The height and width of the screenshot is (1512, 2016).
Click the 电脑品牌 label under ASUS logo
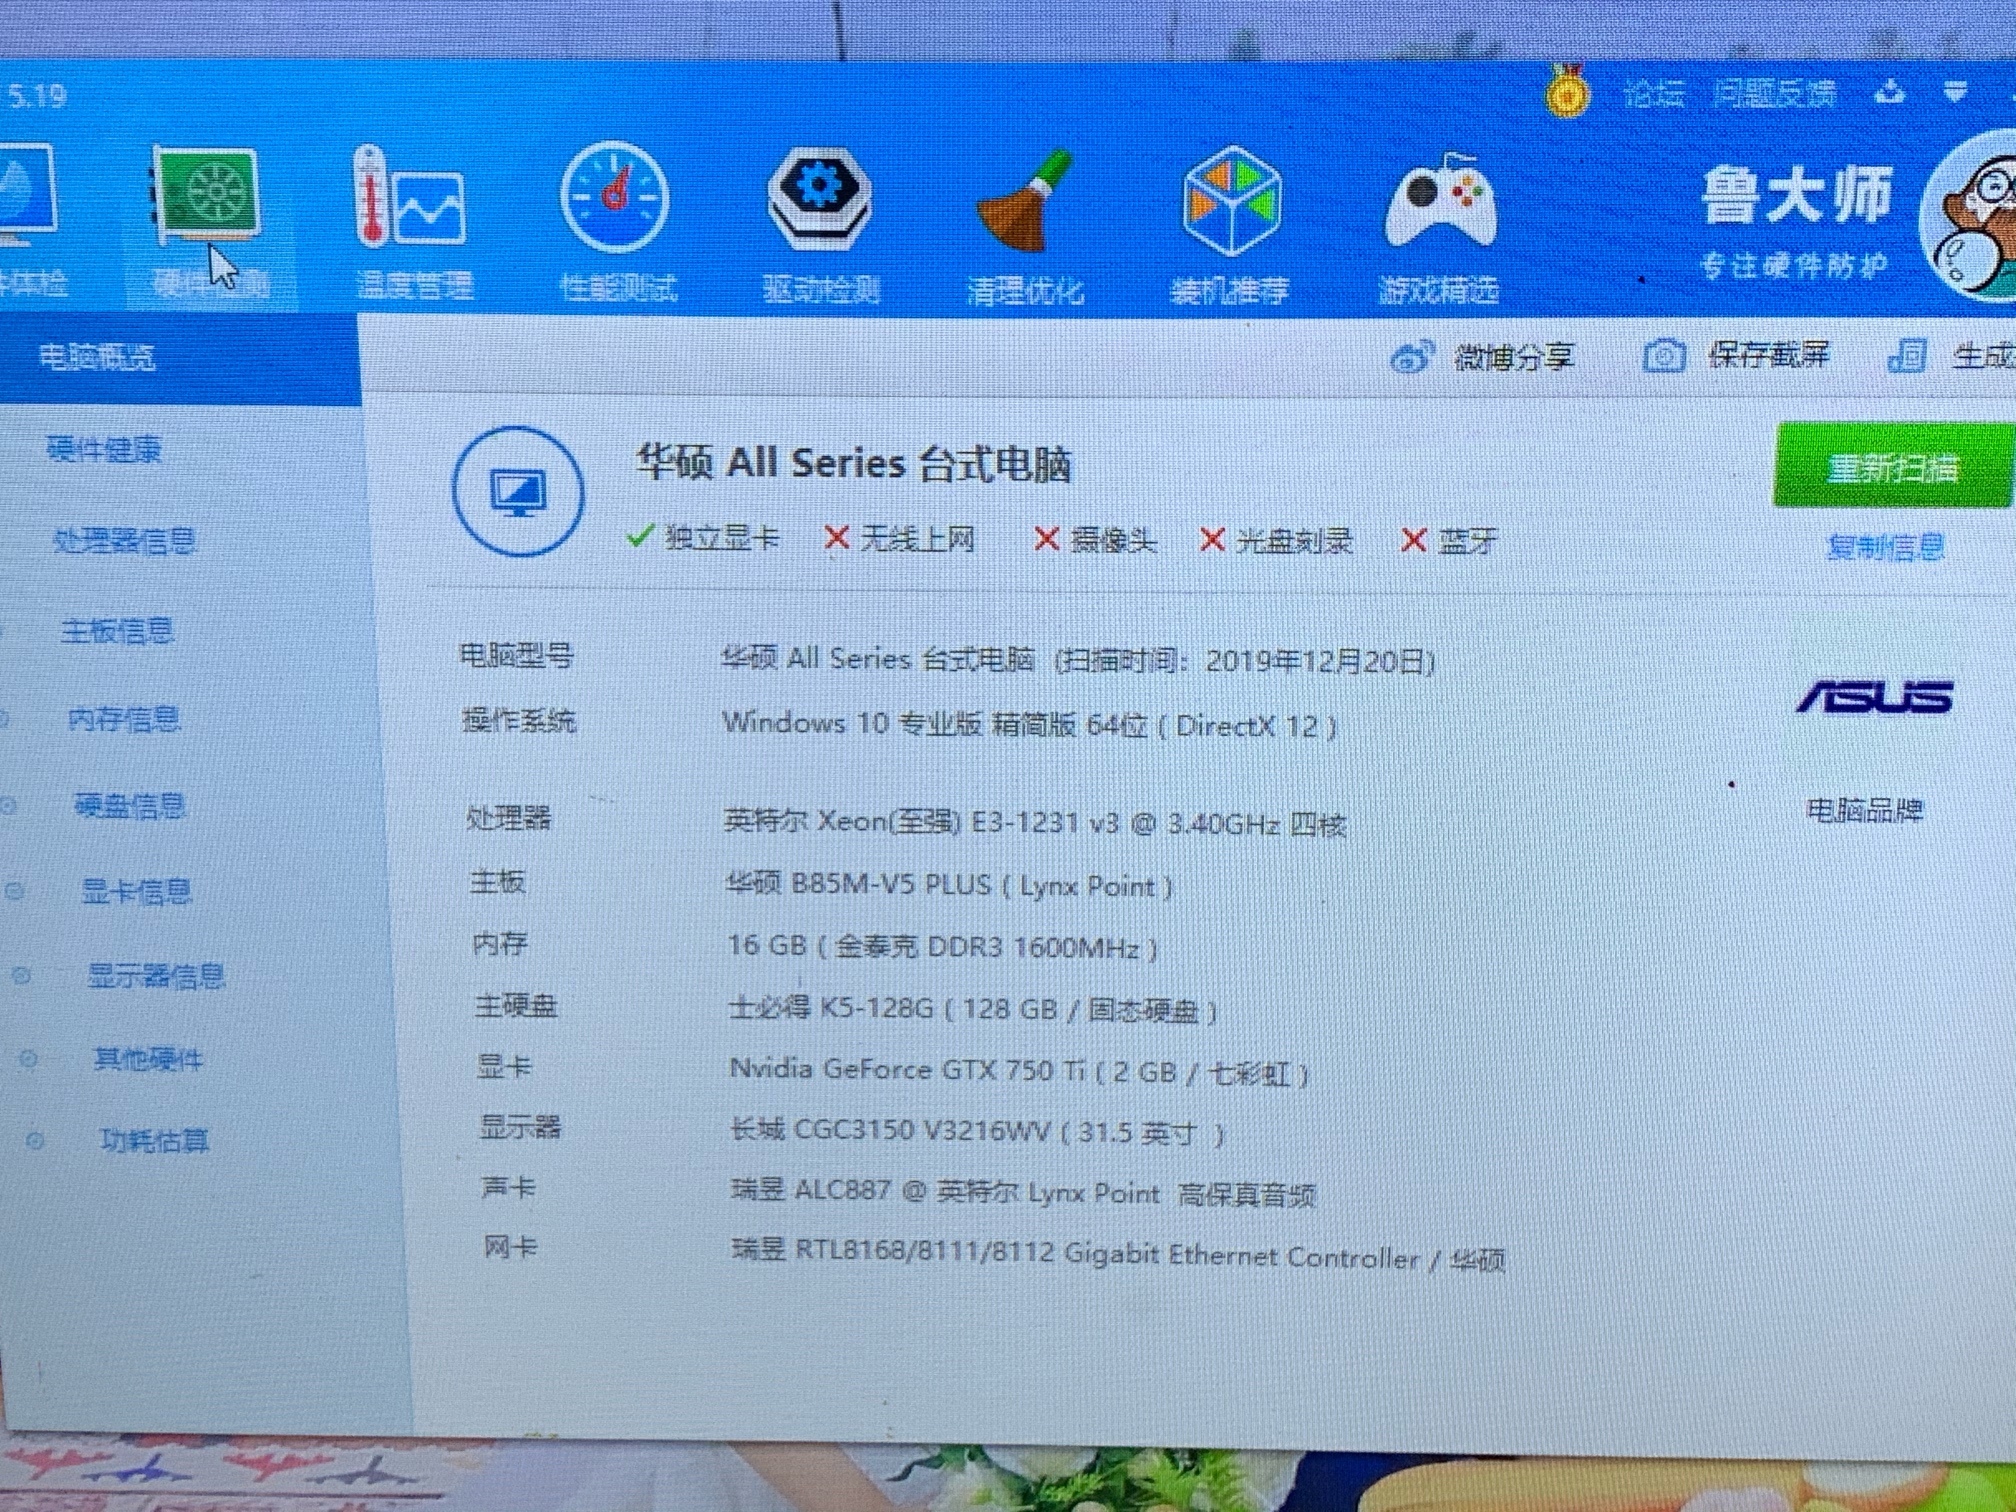(x=1865, y=809)
